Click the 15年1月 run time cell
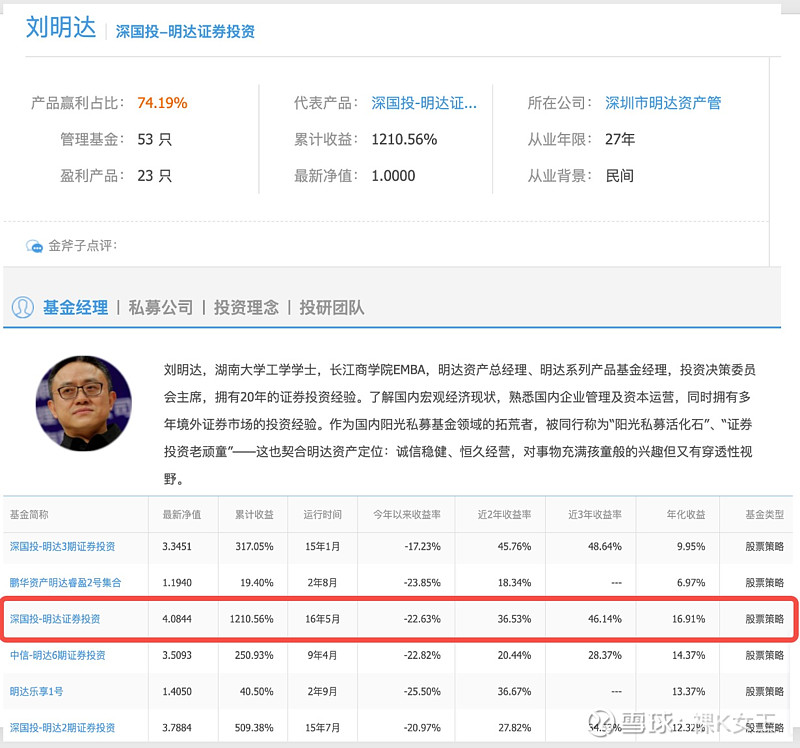 [x=322, y=546]
